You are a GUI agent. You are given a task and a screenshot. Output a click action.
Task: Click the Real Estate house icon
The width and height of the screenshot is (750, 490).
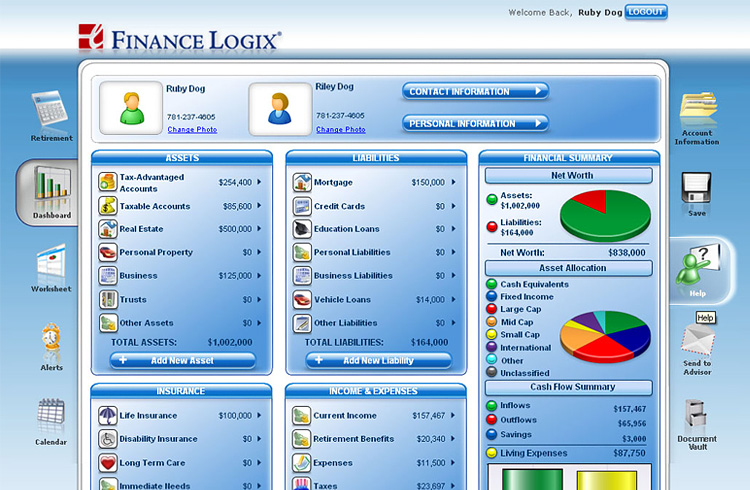(108, 229)
